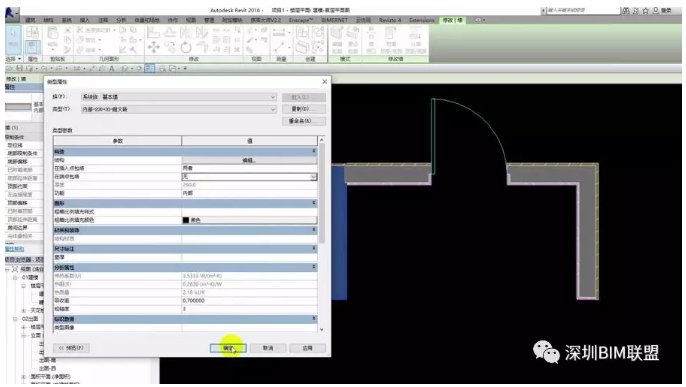Viewport: 686px width, 387px height.
Task: Select the Copy tool beside Move
Action: coord(170,47)
